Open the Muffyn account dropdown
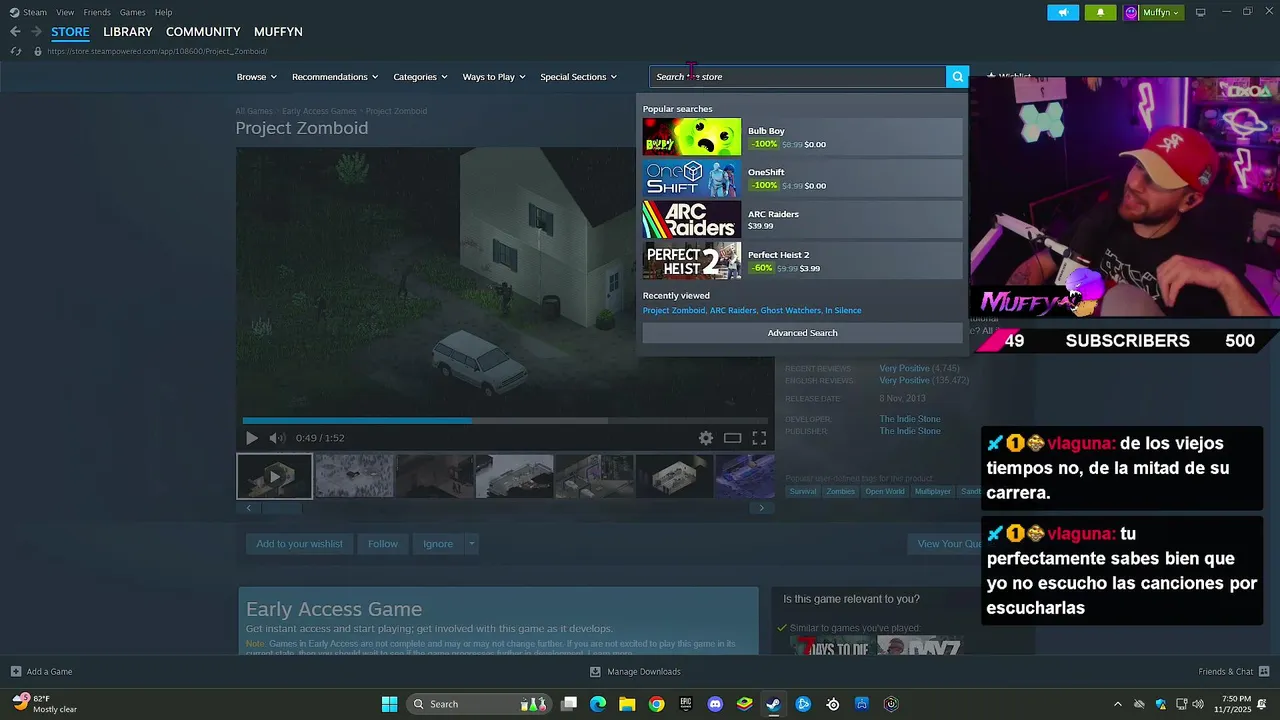 pyautogui.click(x=1154, y=12)
